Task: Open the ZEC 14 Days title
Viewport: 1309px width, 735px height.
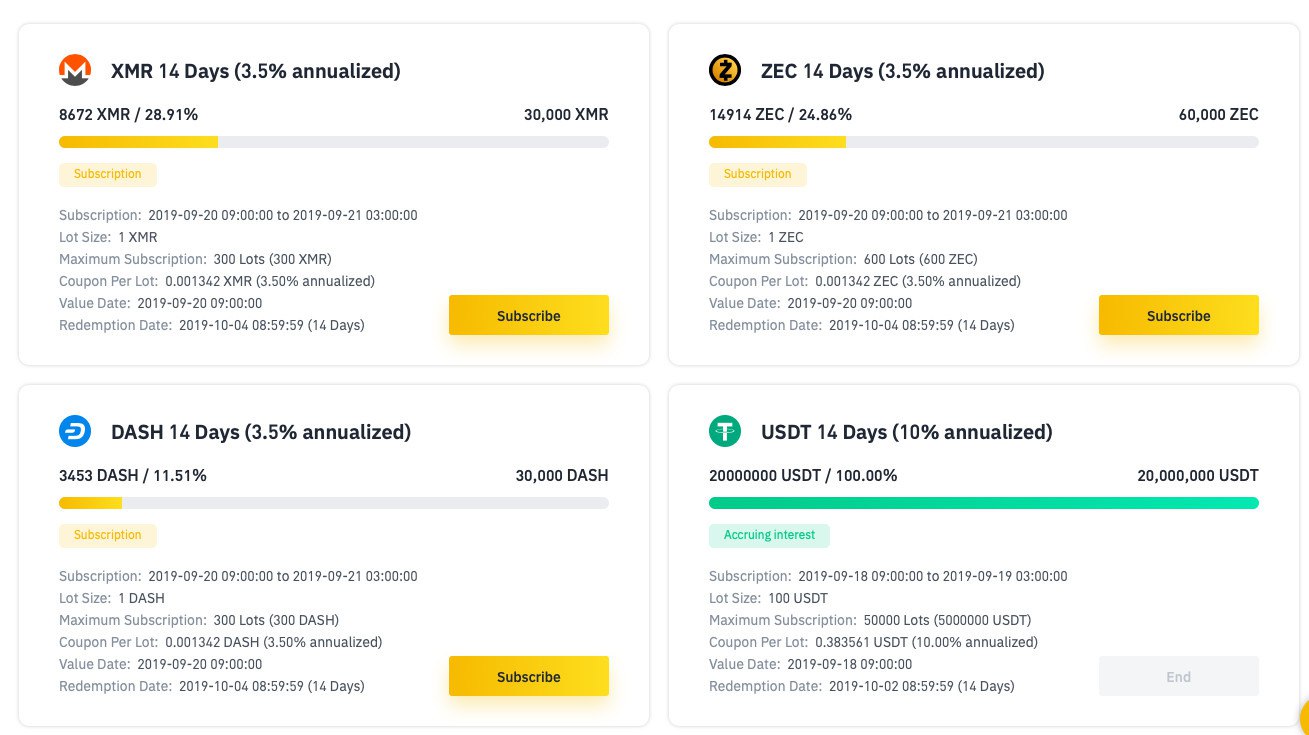Action: pos(903,71)
